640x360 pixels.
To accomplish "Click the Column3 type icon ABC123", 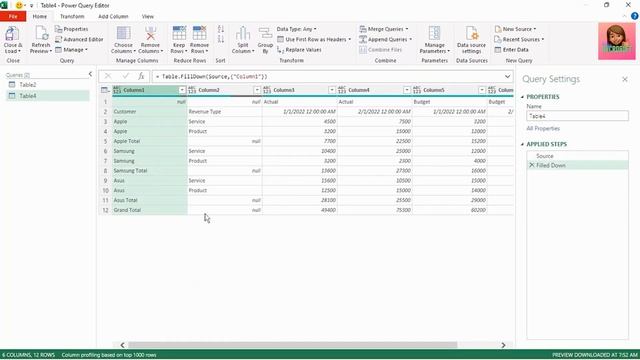I will [267, 90].
